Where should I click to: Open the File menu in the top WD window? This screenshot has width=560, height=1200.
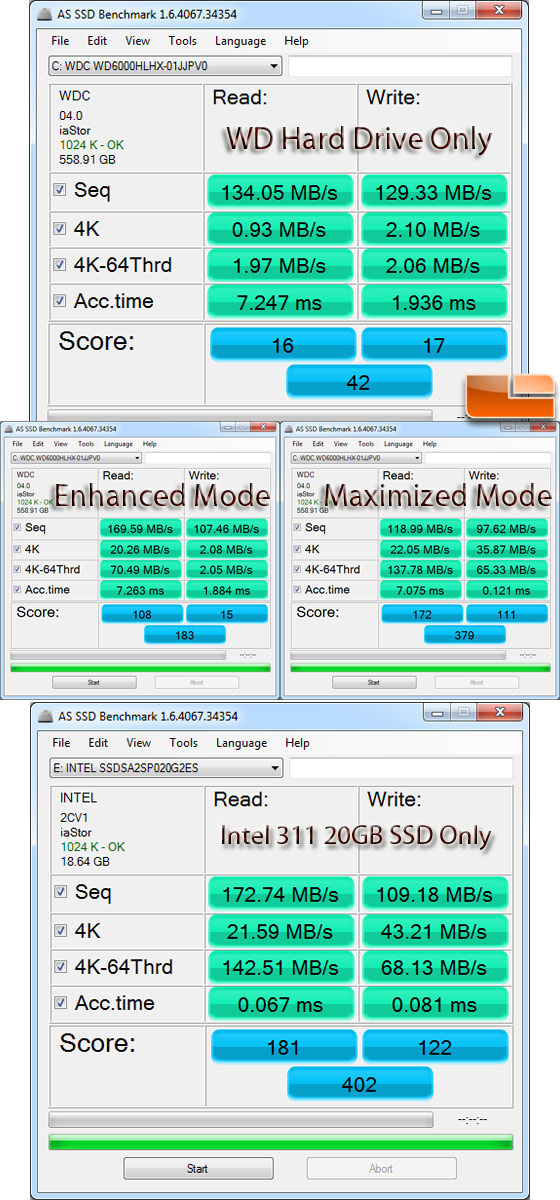pos(60,41)
